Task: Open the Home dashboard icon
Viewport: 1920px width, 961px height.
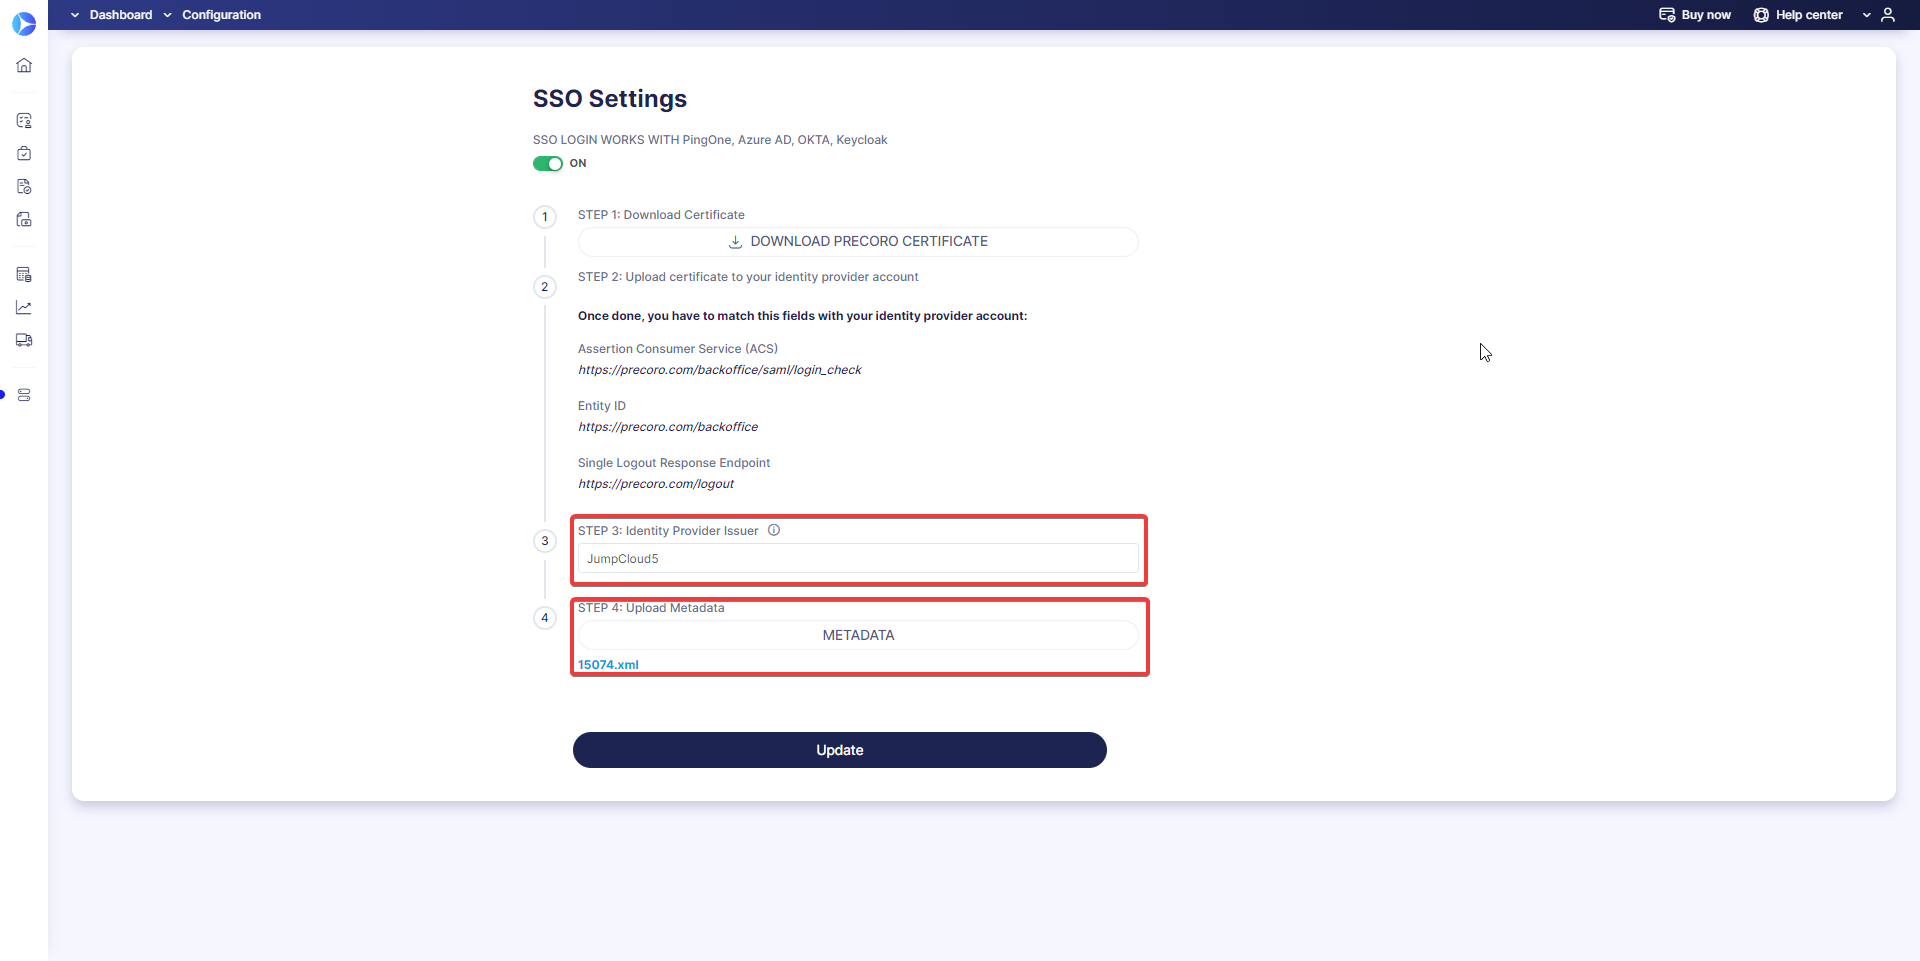Action: point(23,65)
